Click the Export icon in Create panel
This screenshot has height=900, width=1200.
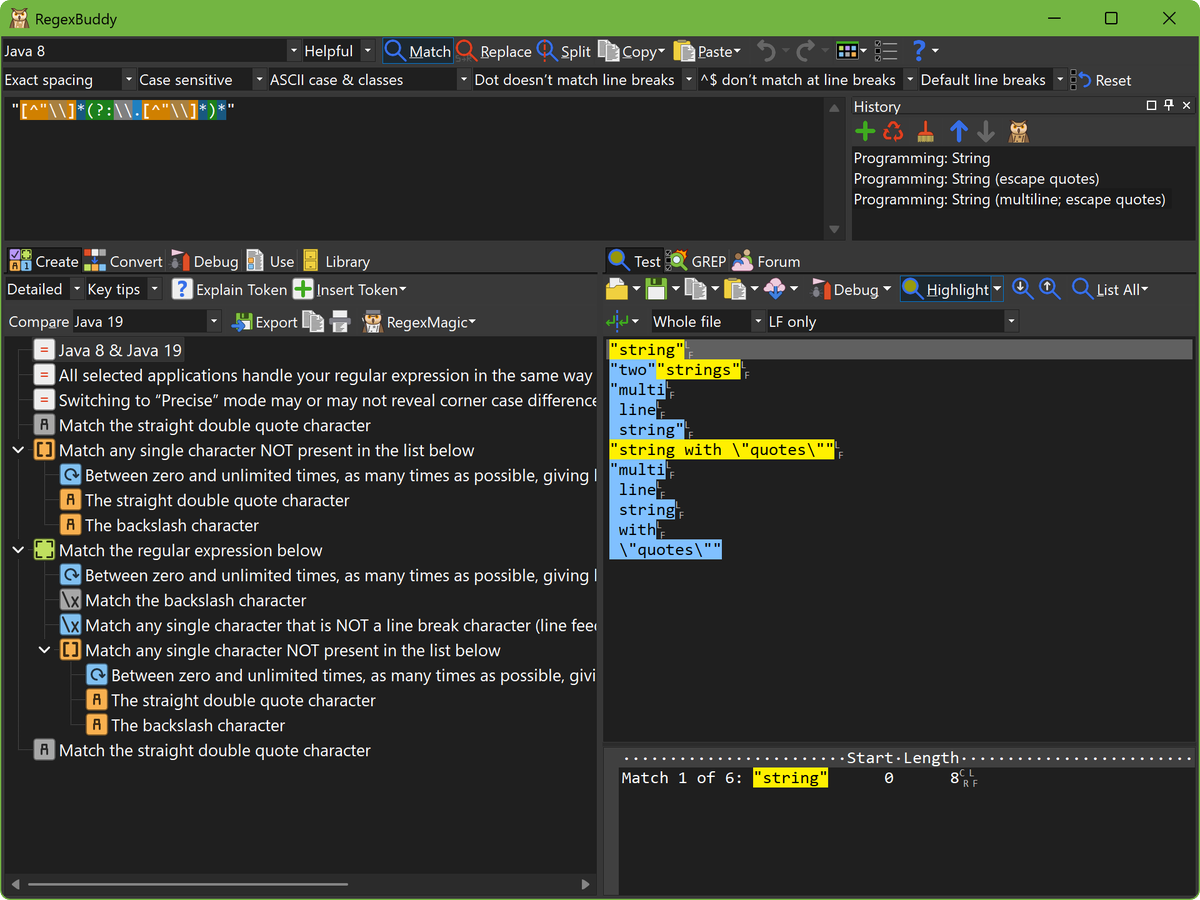click(242, 322)
